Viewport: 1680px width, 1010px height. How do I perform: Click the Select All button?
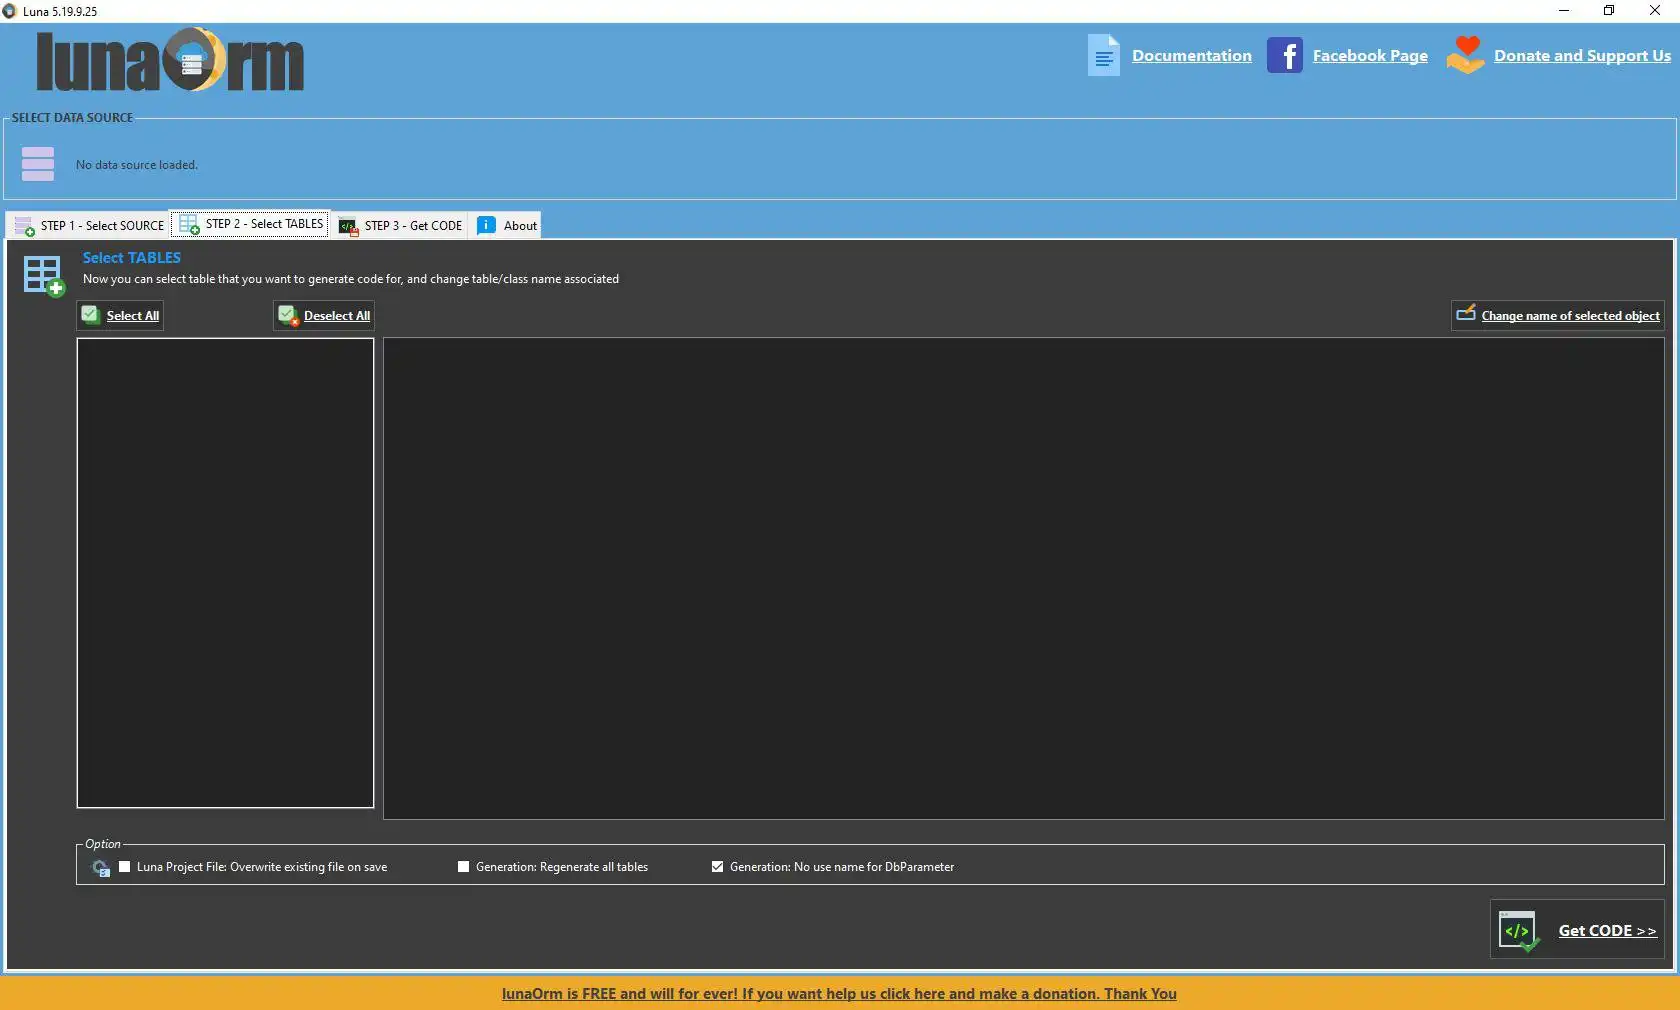point(120,315)
